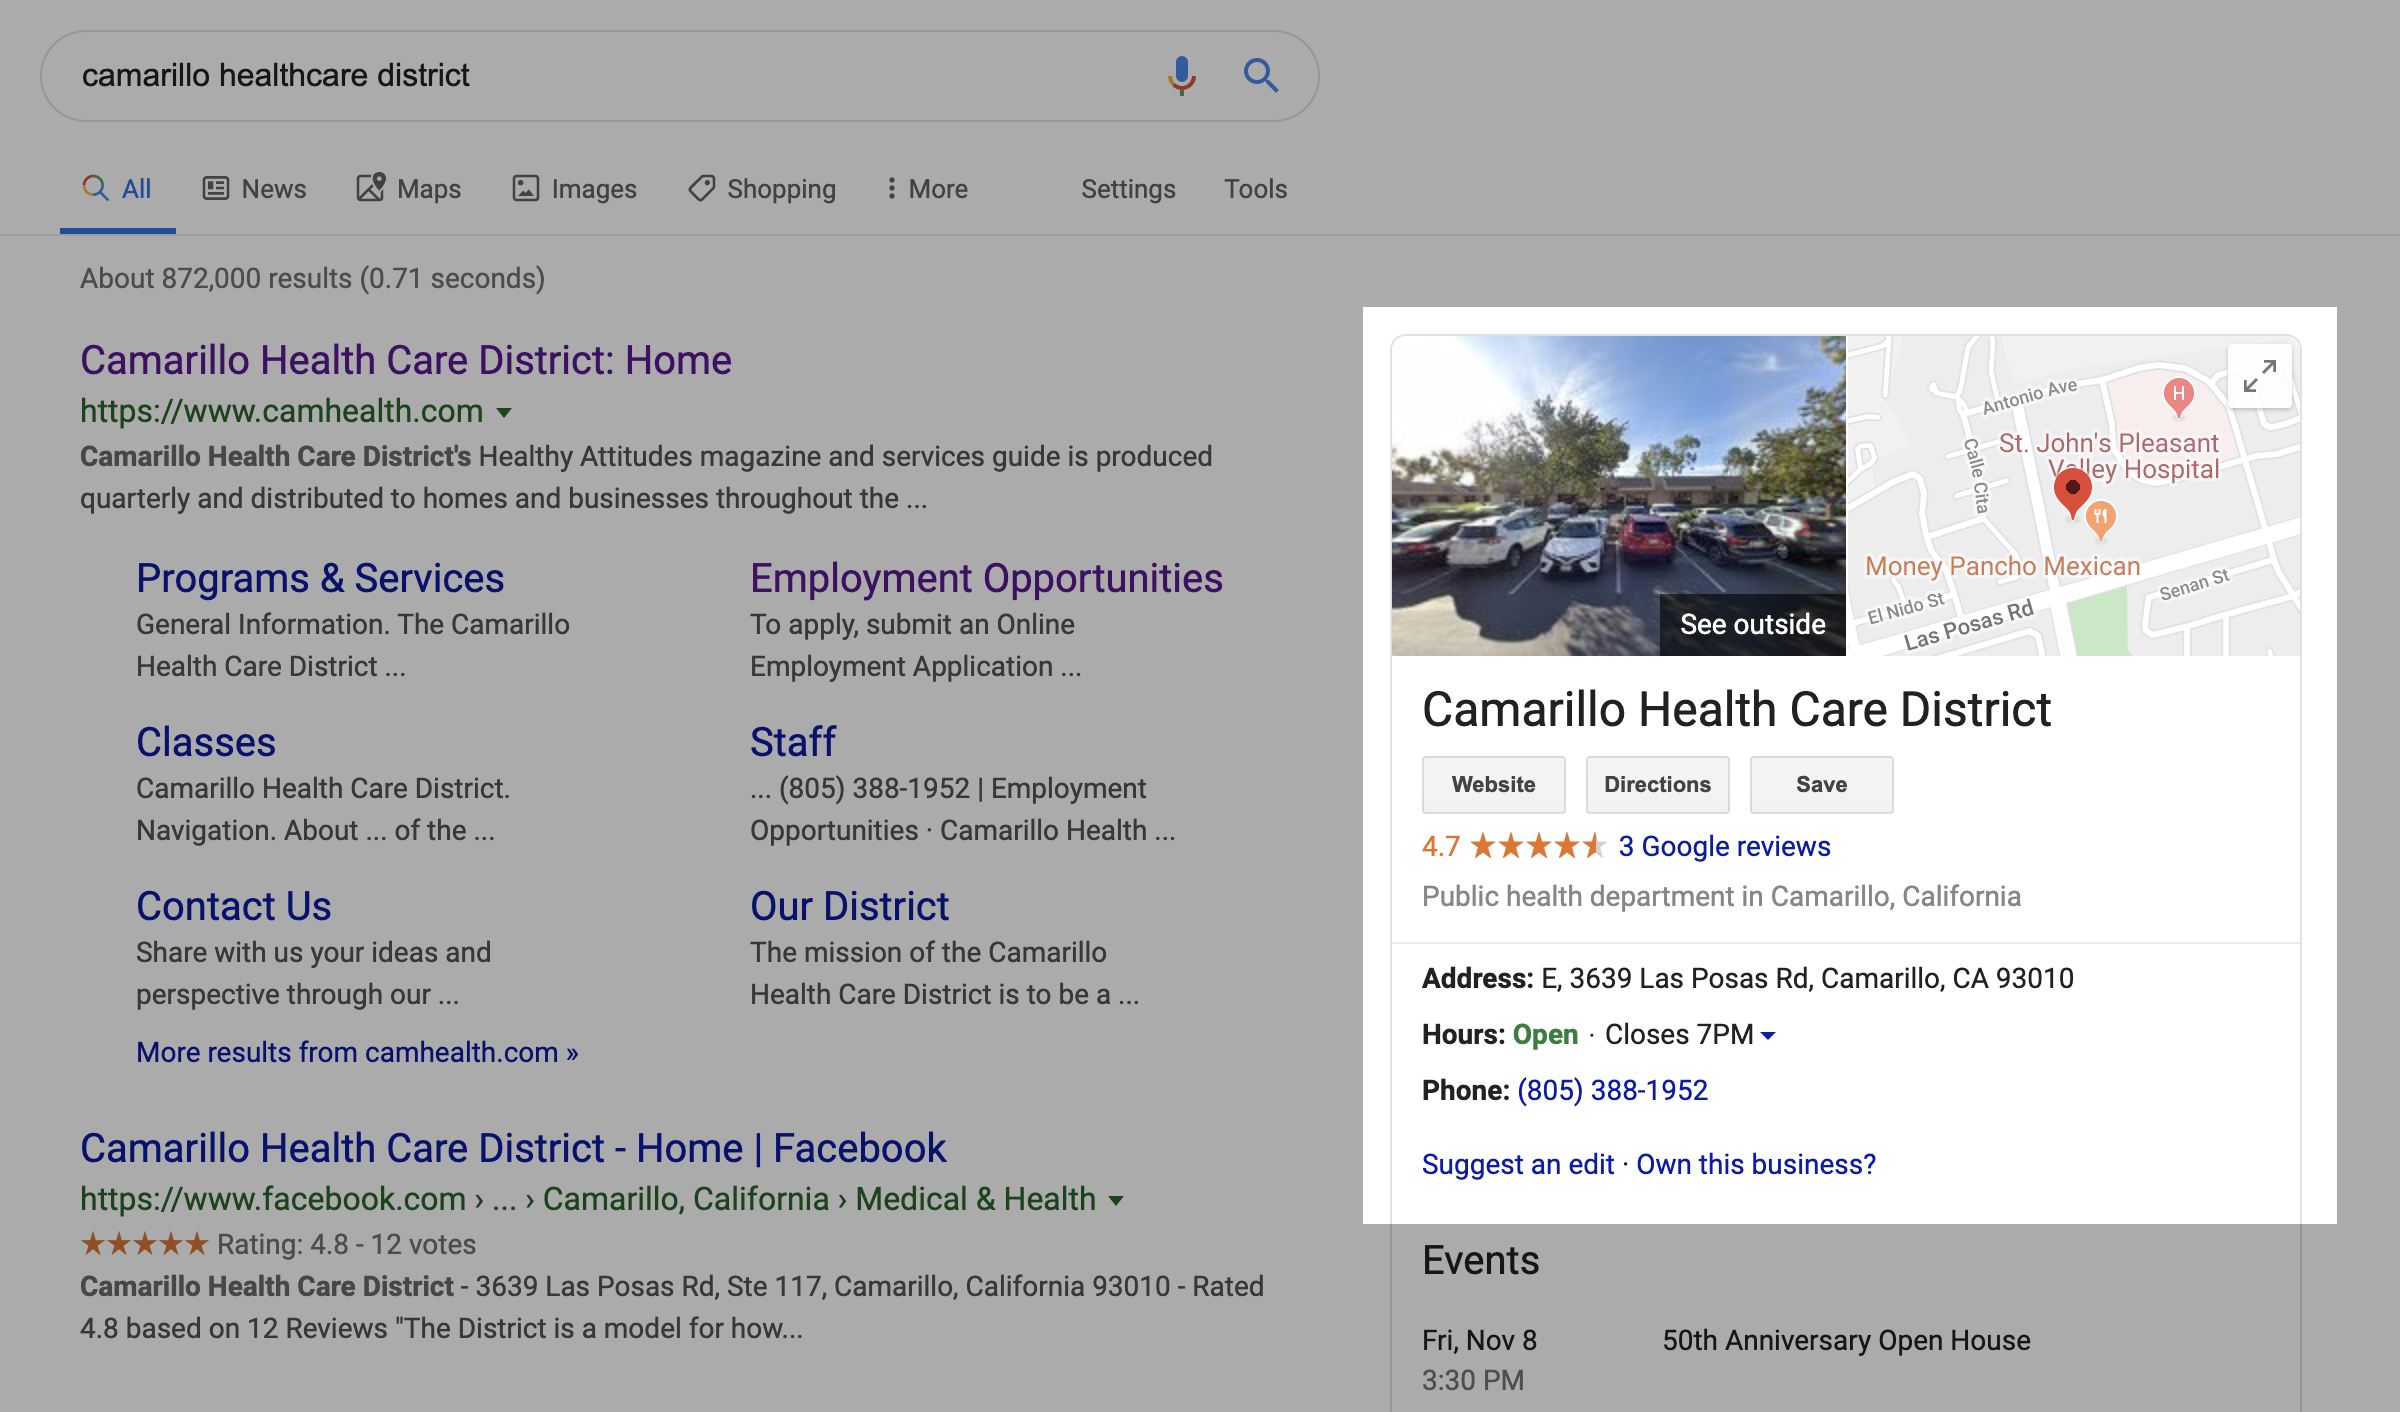
Task: Expand Facebook result URL dropdown arrow
Action: click(x=1116, y=1200)
